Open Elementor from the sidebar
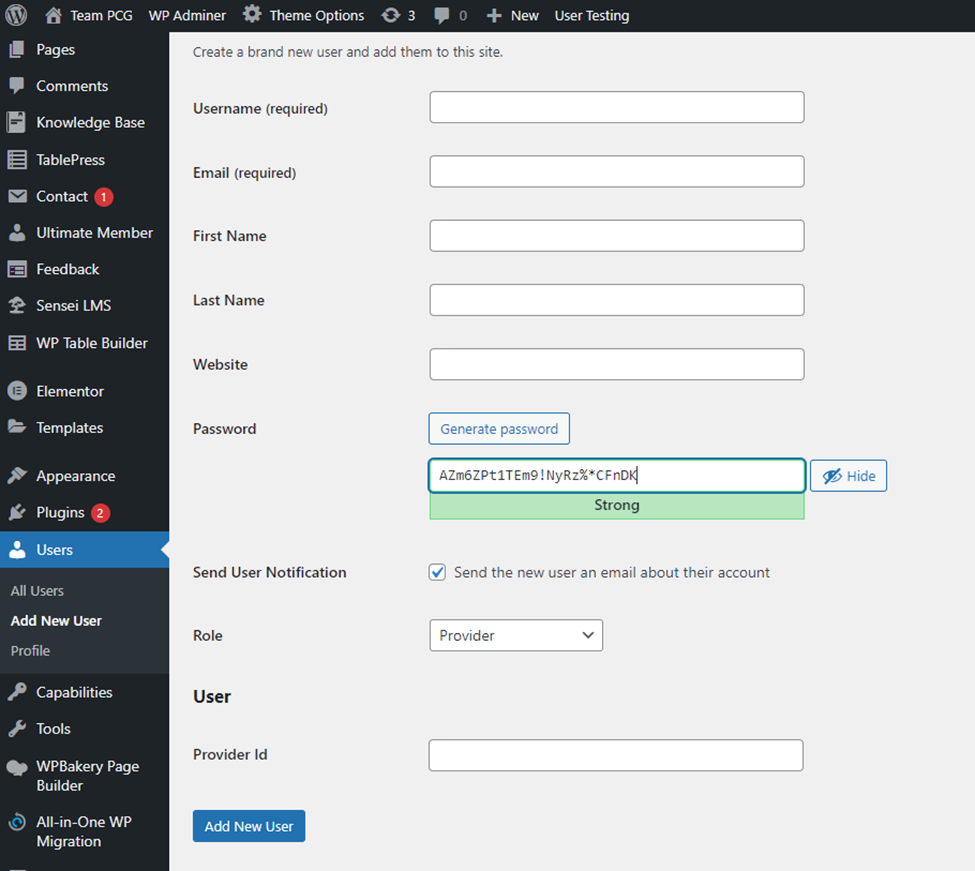This screenshot has width=975, height=871. pos(69,391)
